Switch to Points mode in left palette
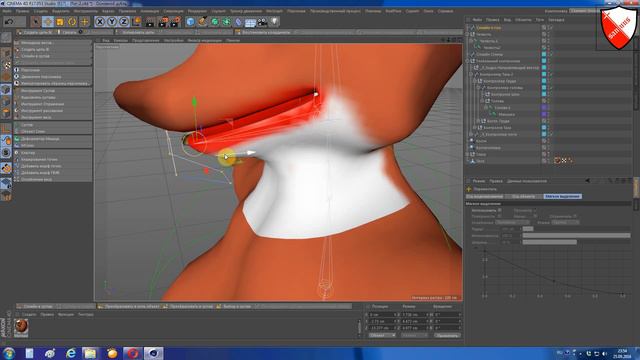 click(6, 89)
